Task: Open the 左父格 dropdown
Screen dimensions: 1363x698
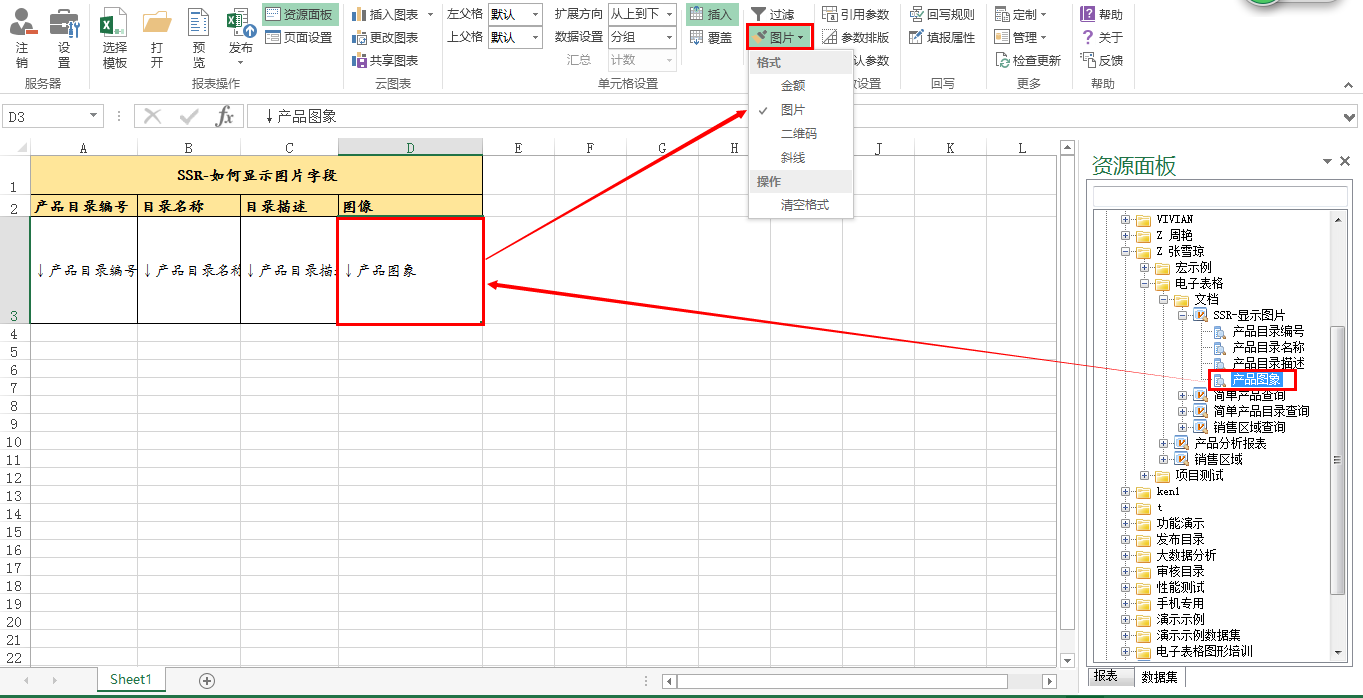Action: [x=514, y=14]
